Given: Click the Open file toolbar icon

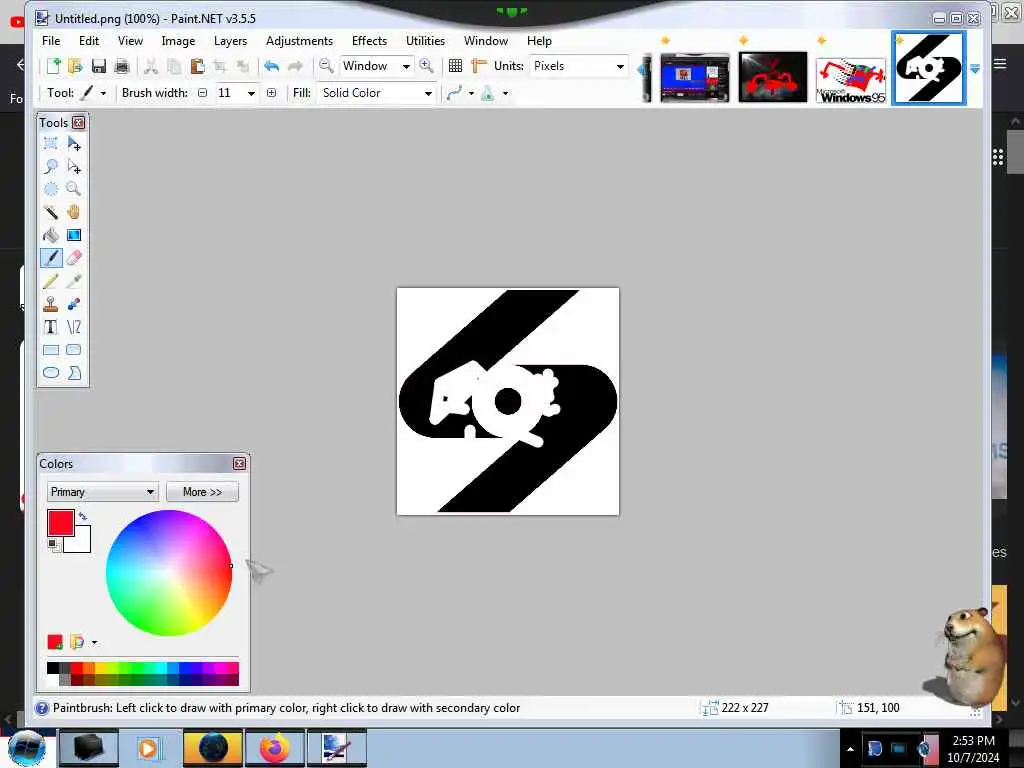Looking at the screenshot, I should (76, 66).
